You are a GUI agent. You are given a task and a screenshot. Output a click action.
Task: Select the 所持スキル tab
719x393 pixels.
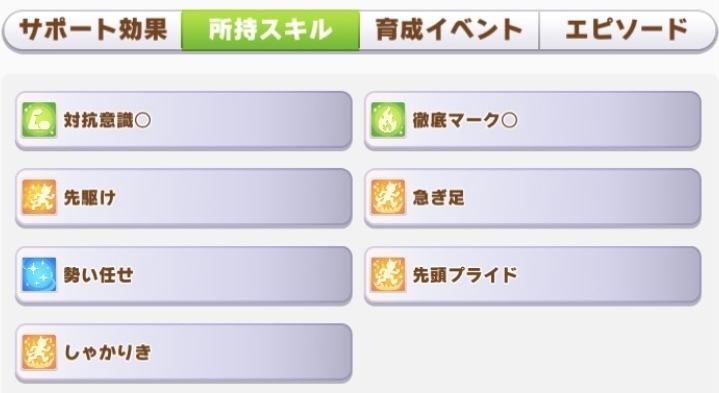click(271, 30)
